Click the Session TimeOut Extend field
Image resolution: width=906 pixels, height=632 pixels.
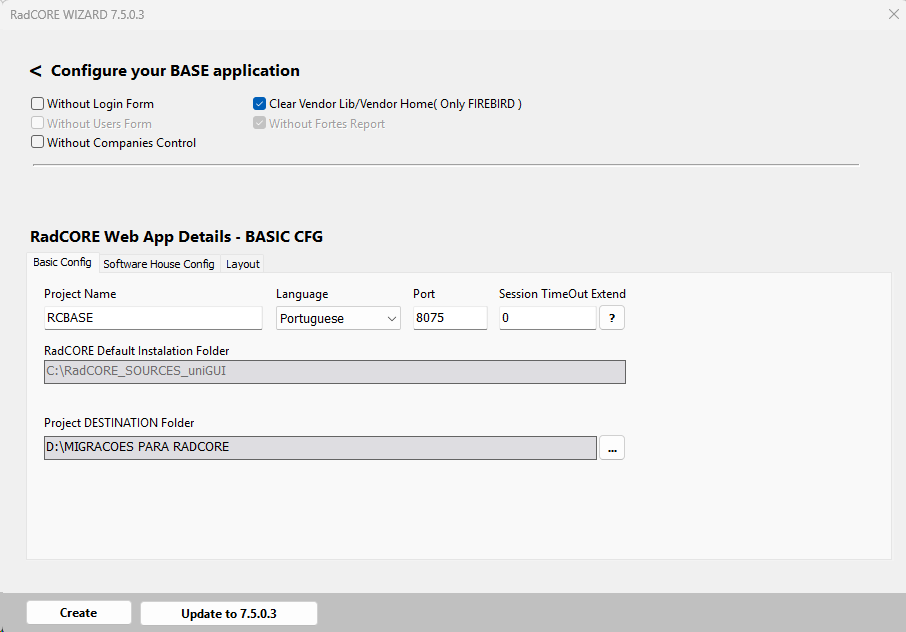(x=547, y=318)
